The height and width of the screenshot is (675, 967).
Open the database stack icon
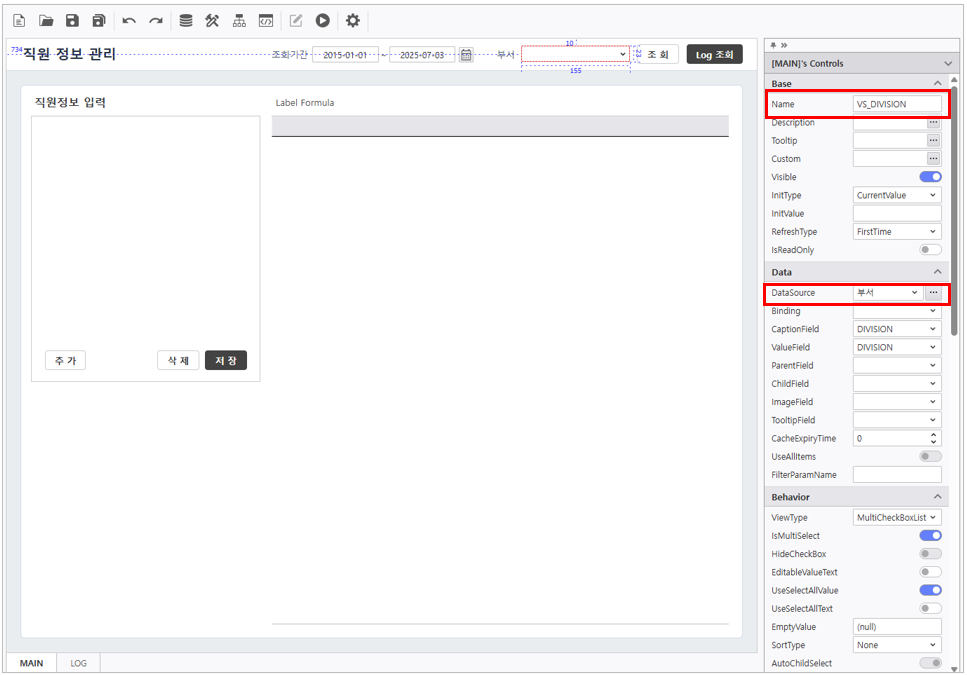tap(186, 20)
